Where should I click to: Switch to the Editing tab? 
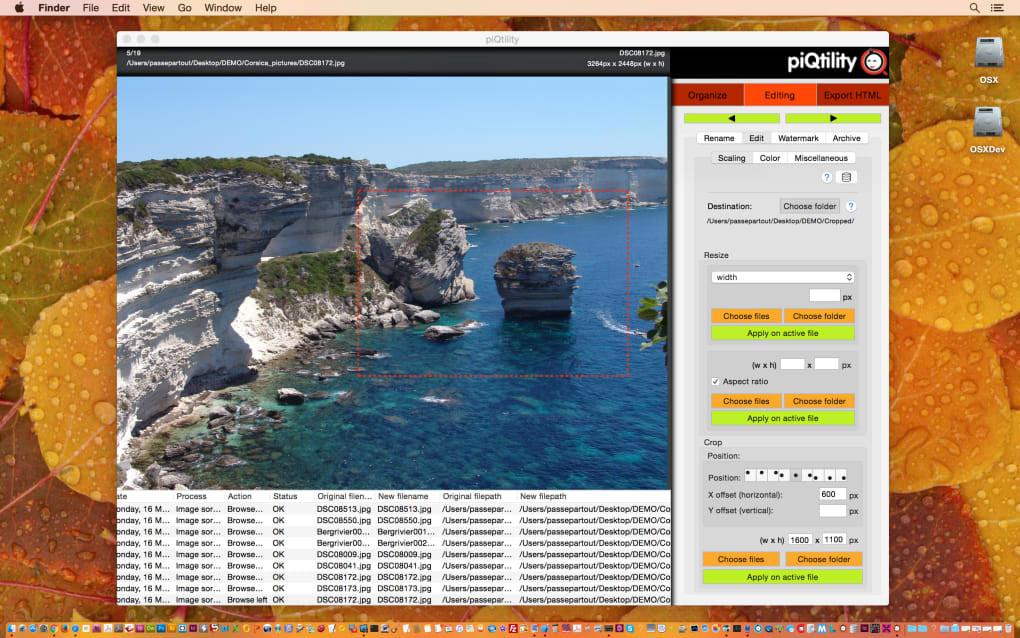click(779, 95)
